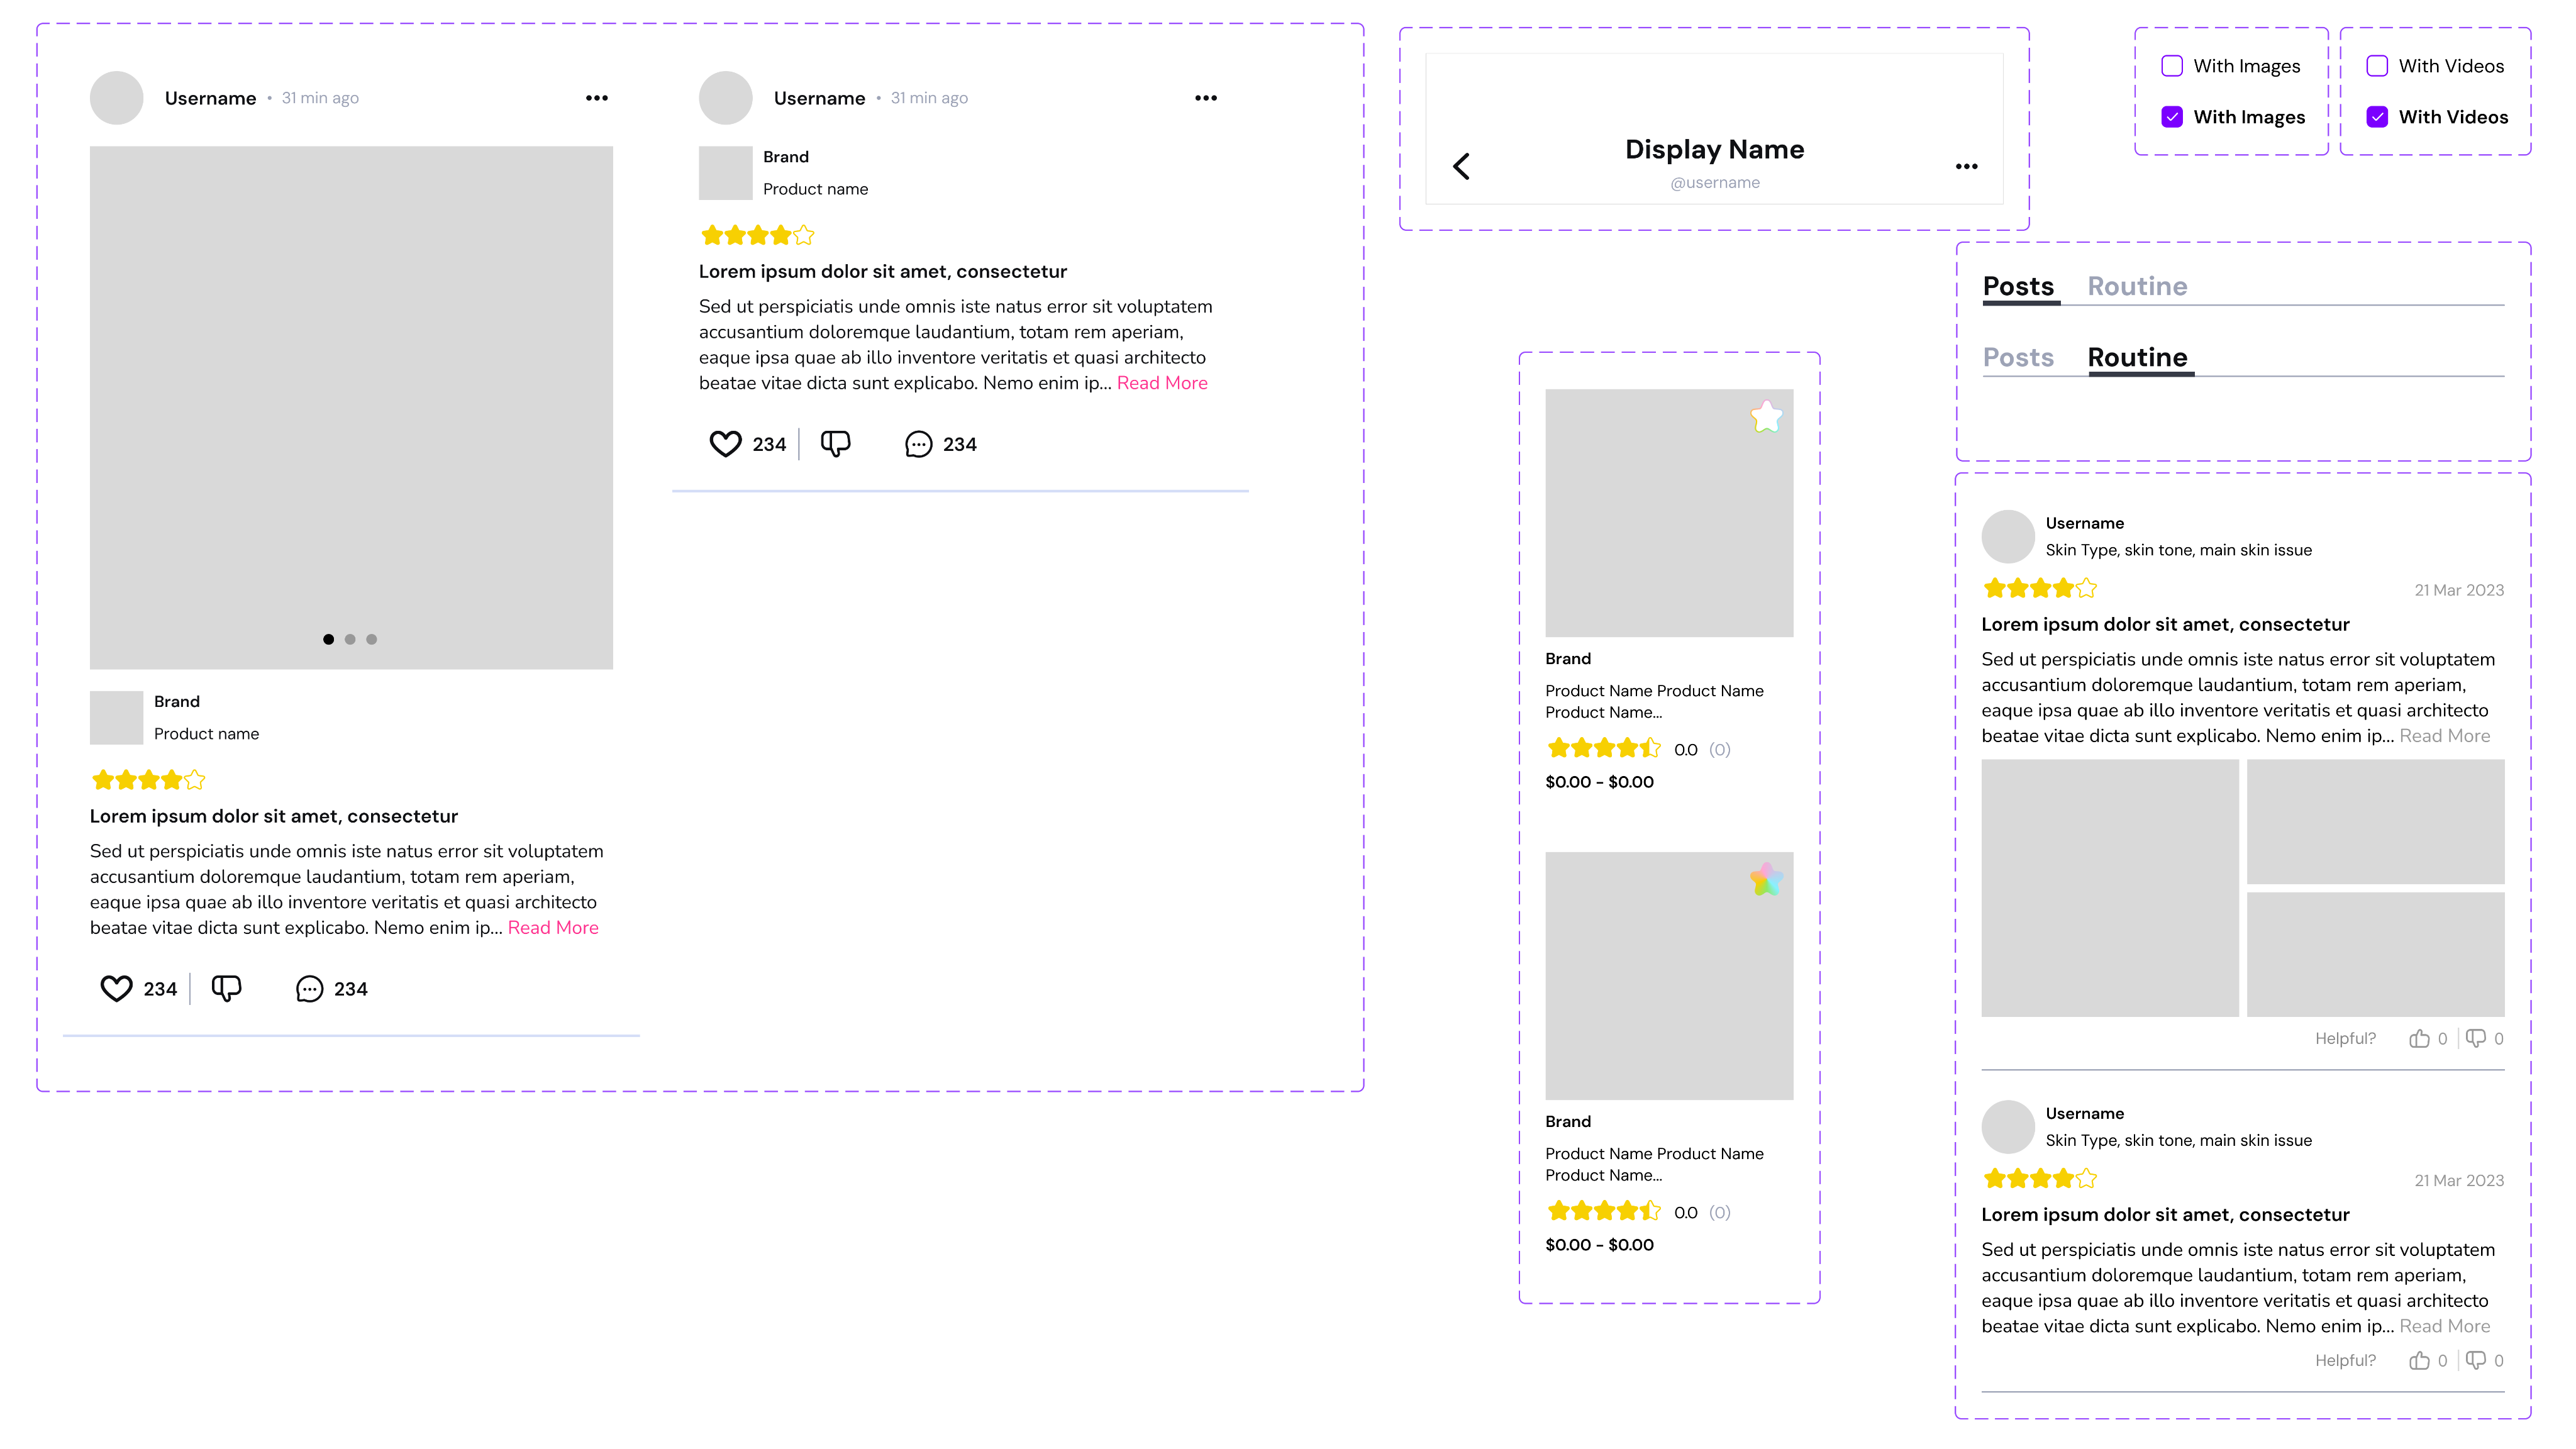Click the thumbs-down icon on the right post
This screenshot has height=1449, width=2576.
(835, 443)
